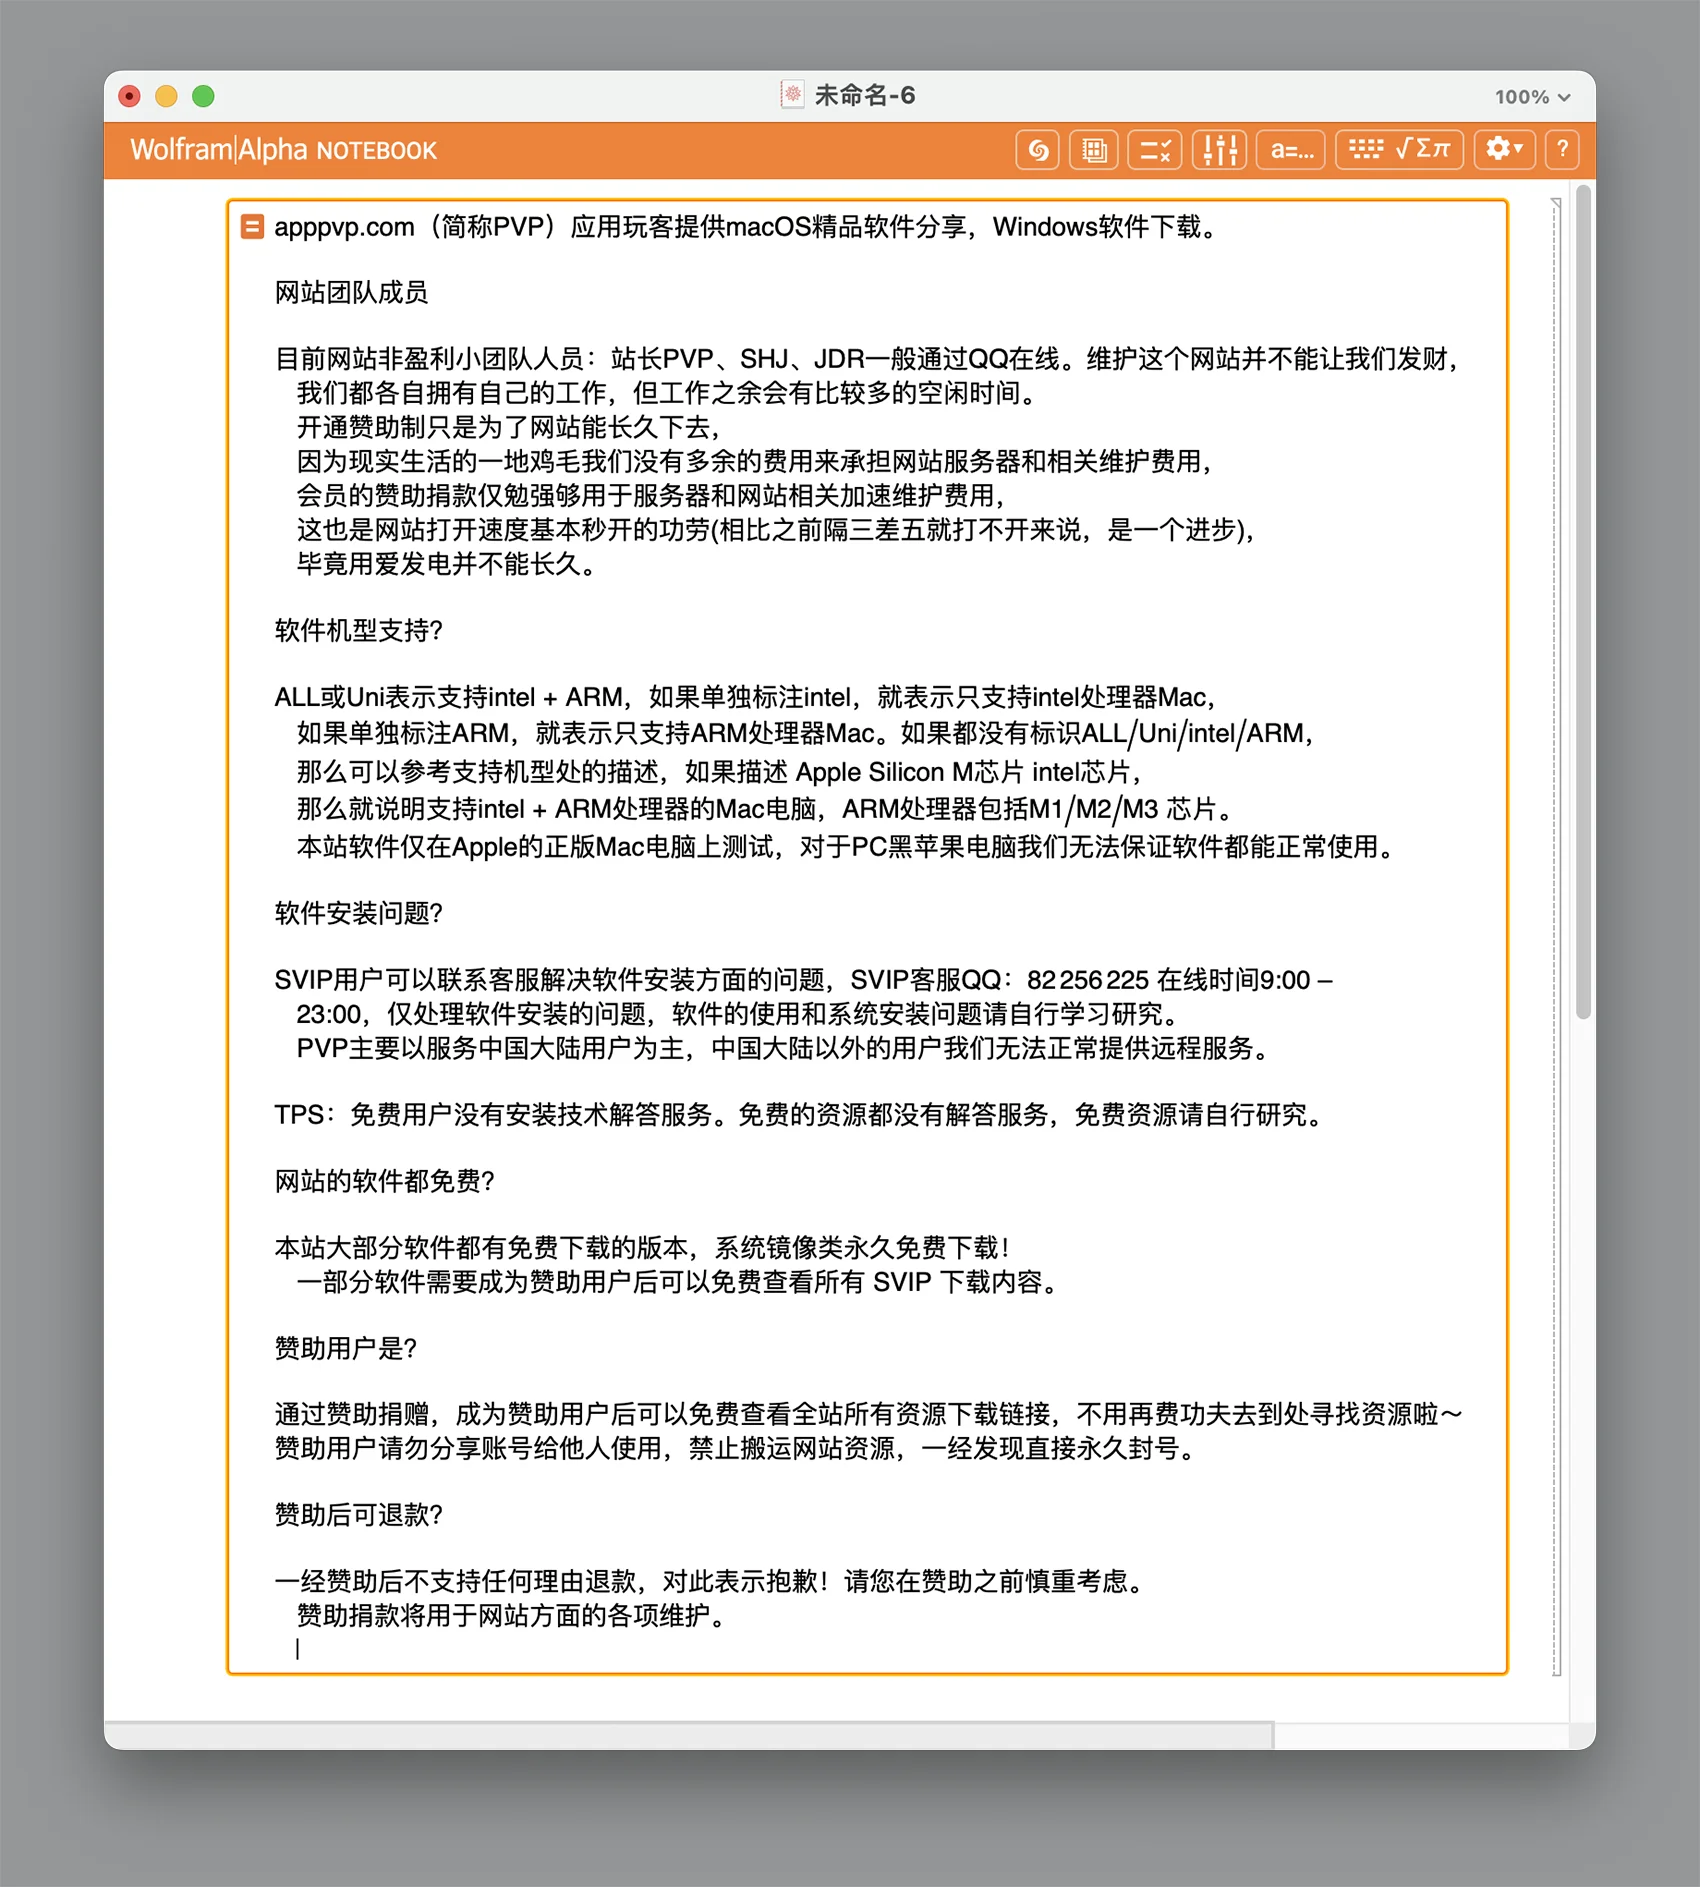Screen dimensions: 1700x1887
Task: Open the sliders controls toolbar icon
Action: 1219,150
